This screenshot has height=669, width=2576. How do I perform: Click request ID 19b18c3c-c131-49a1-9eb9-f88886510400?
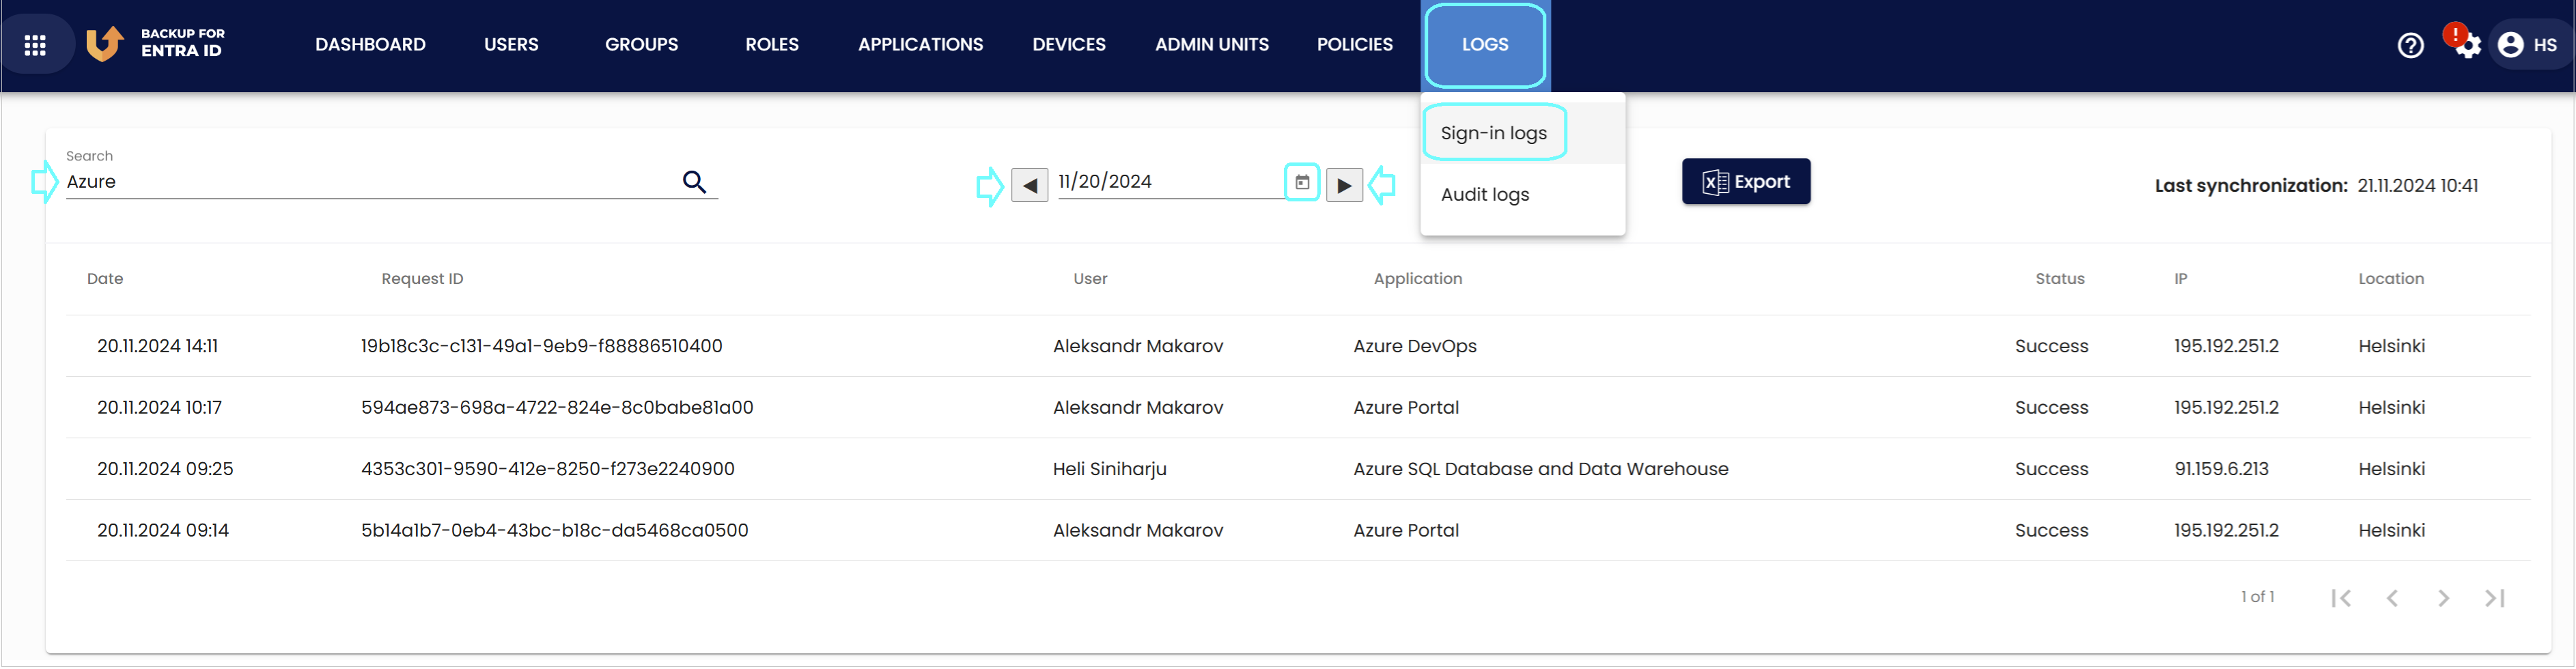click(x=541, y=346)
